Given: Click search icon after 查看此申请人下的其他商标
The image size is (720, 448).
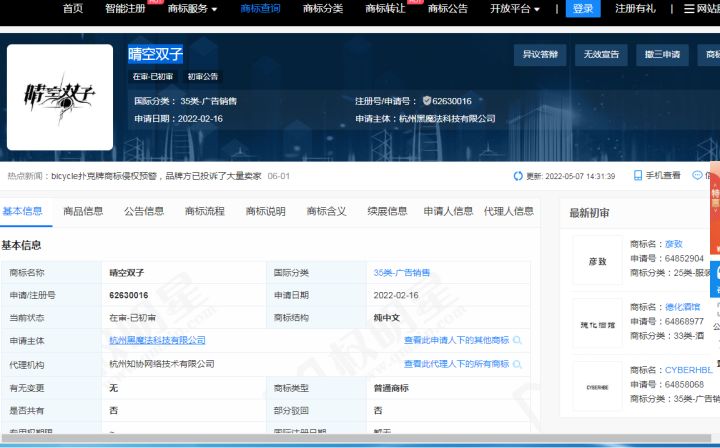Looking at the screenshot, I should click(x=517, y=340).
